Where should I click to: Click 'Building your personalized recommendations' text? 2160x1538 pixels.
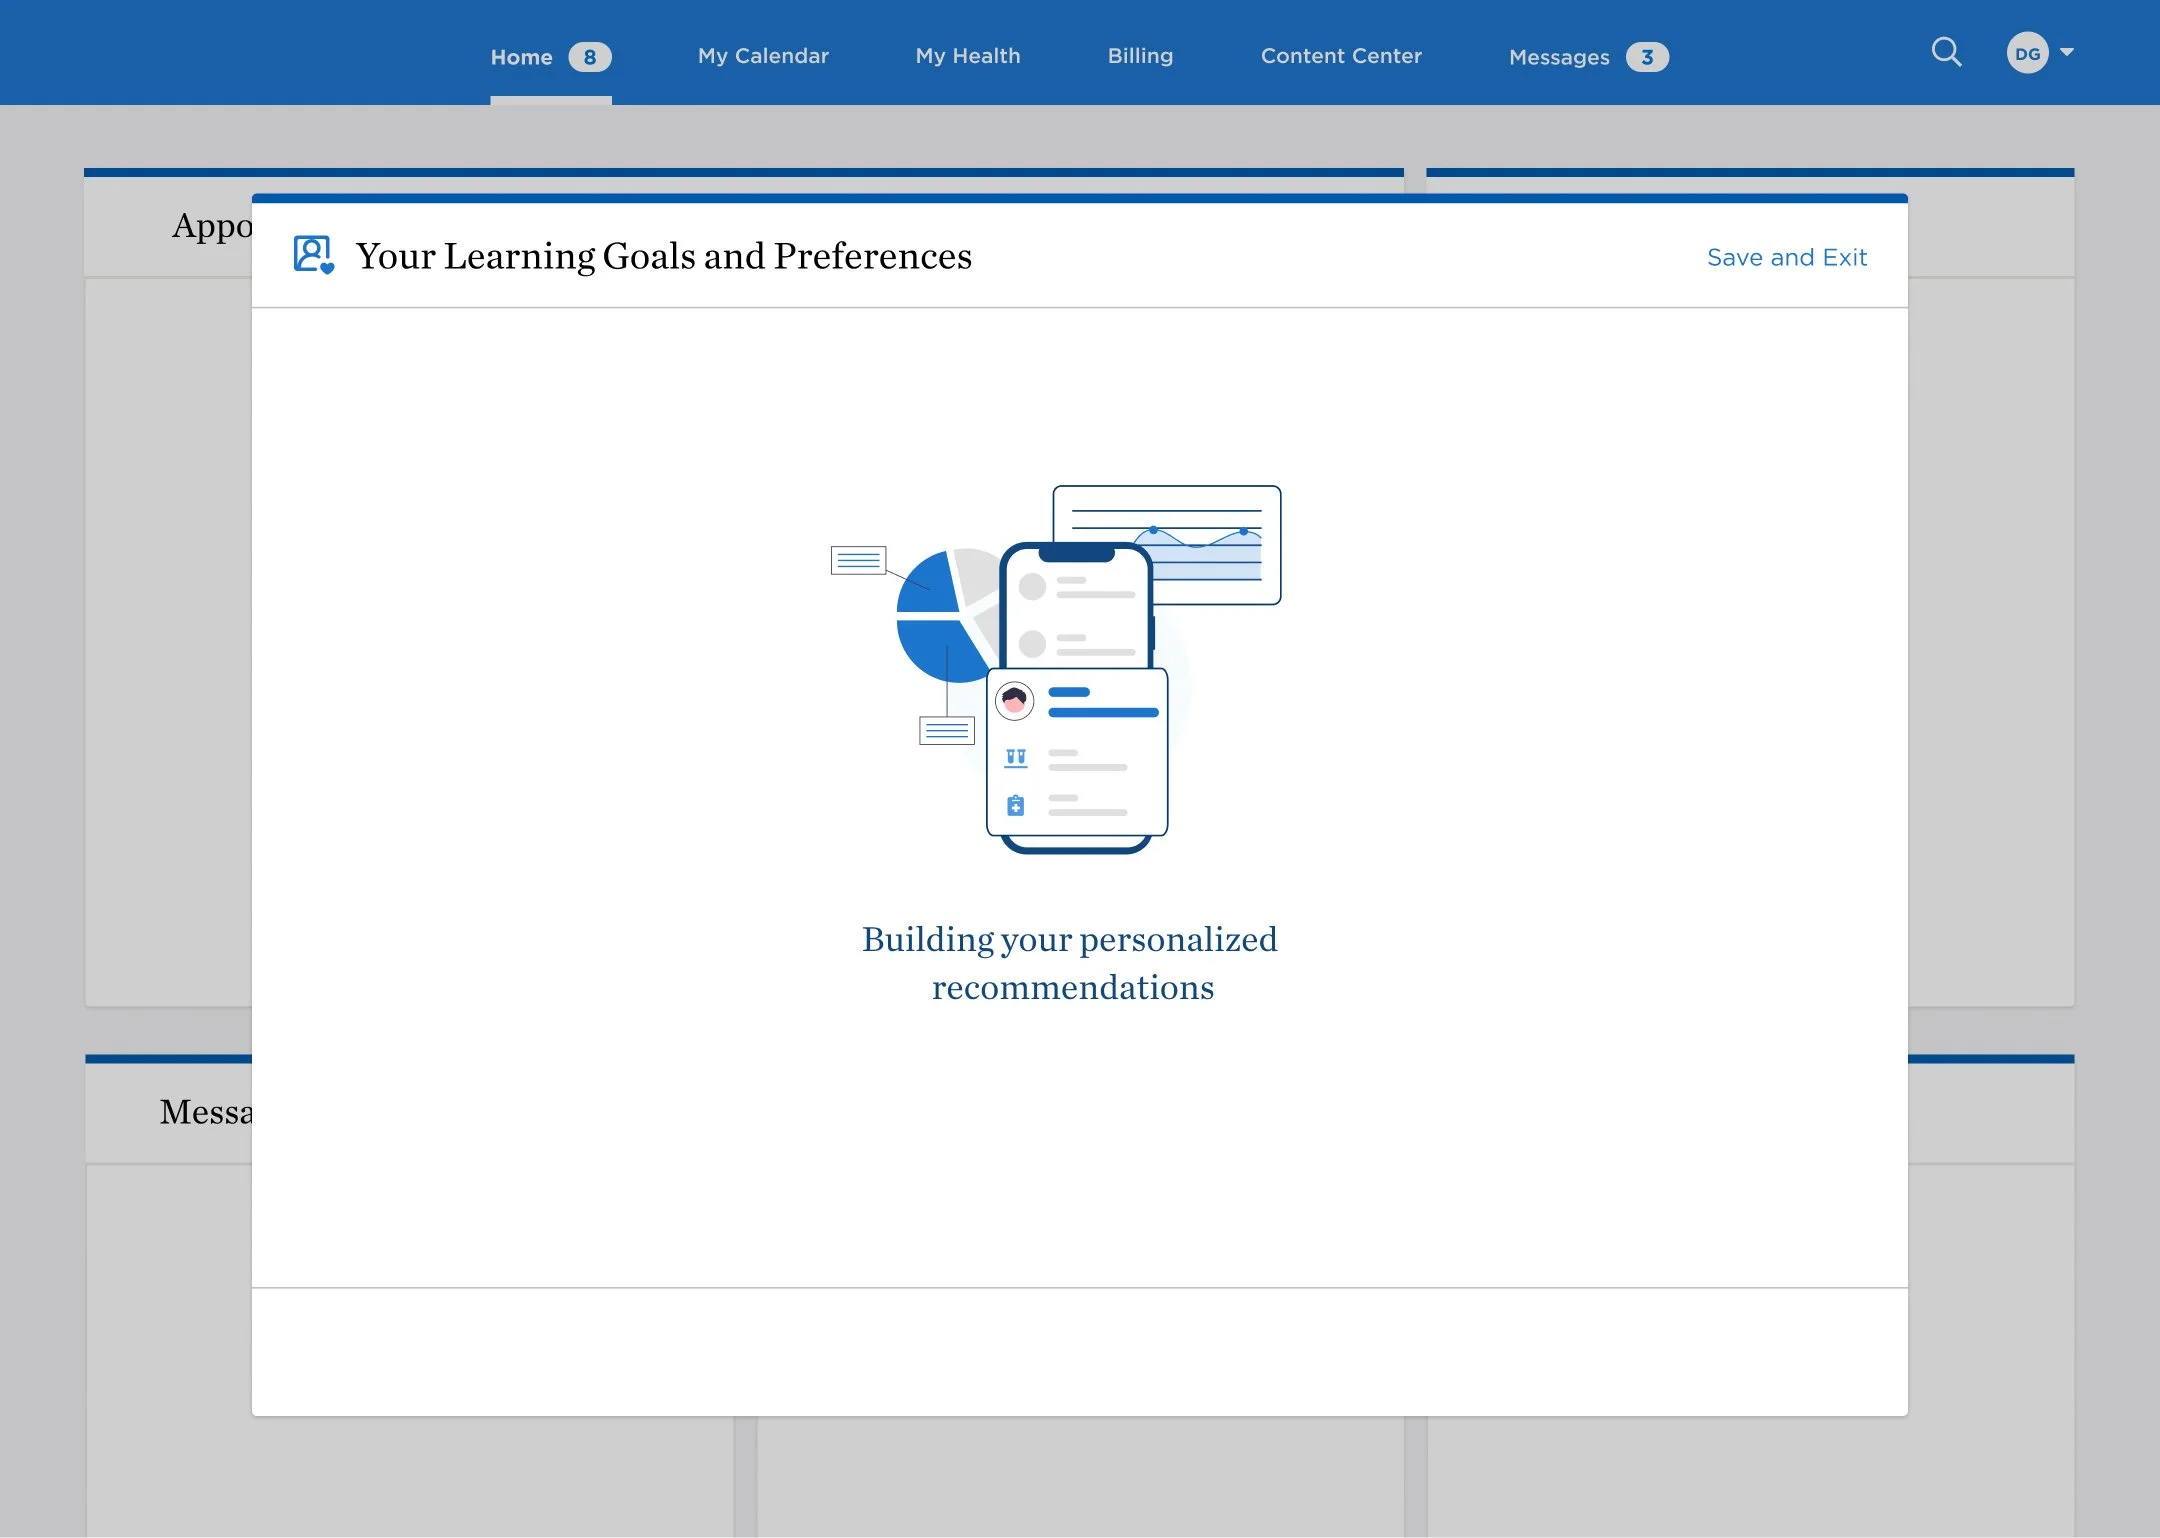pos(1070,962)
